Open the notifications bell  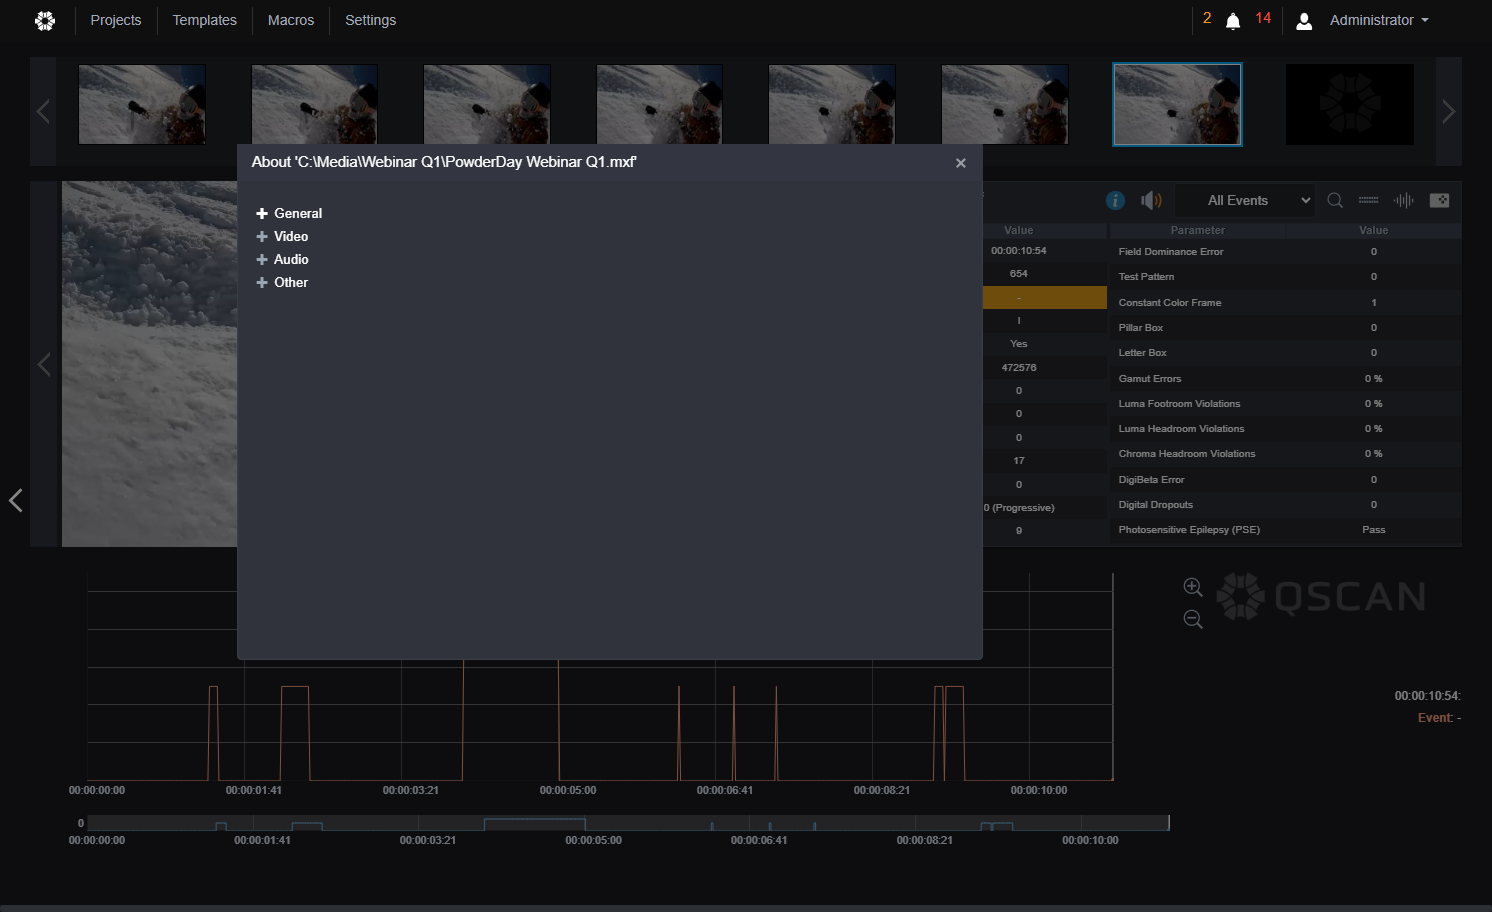[x=1233, y=21]
